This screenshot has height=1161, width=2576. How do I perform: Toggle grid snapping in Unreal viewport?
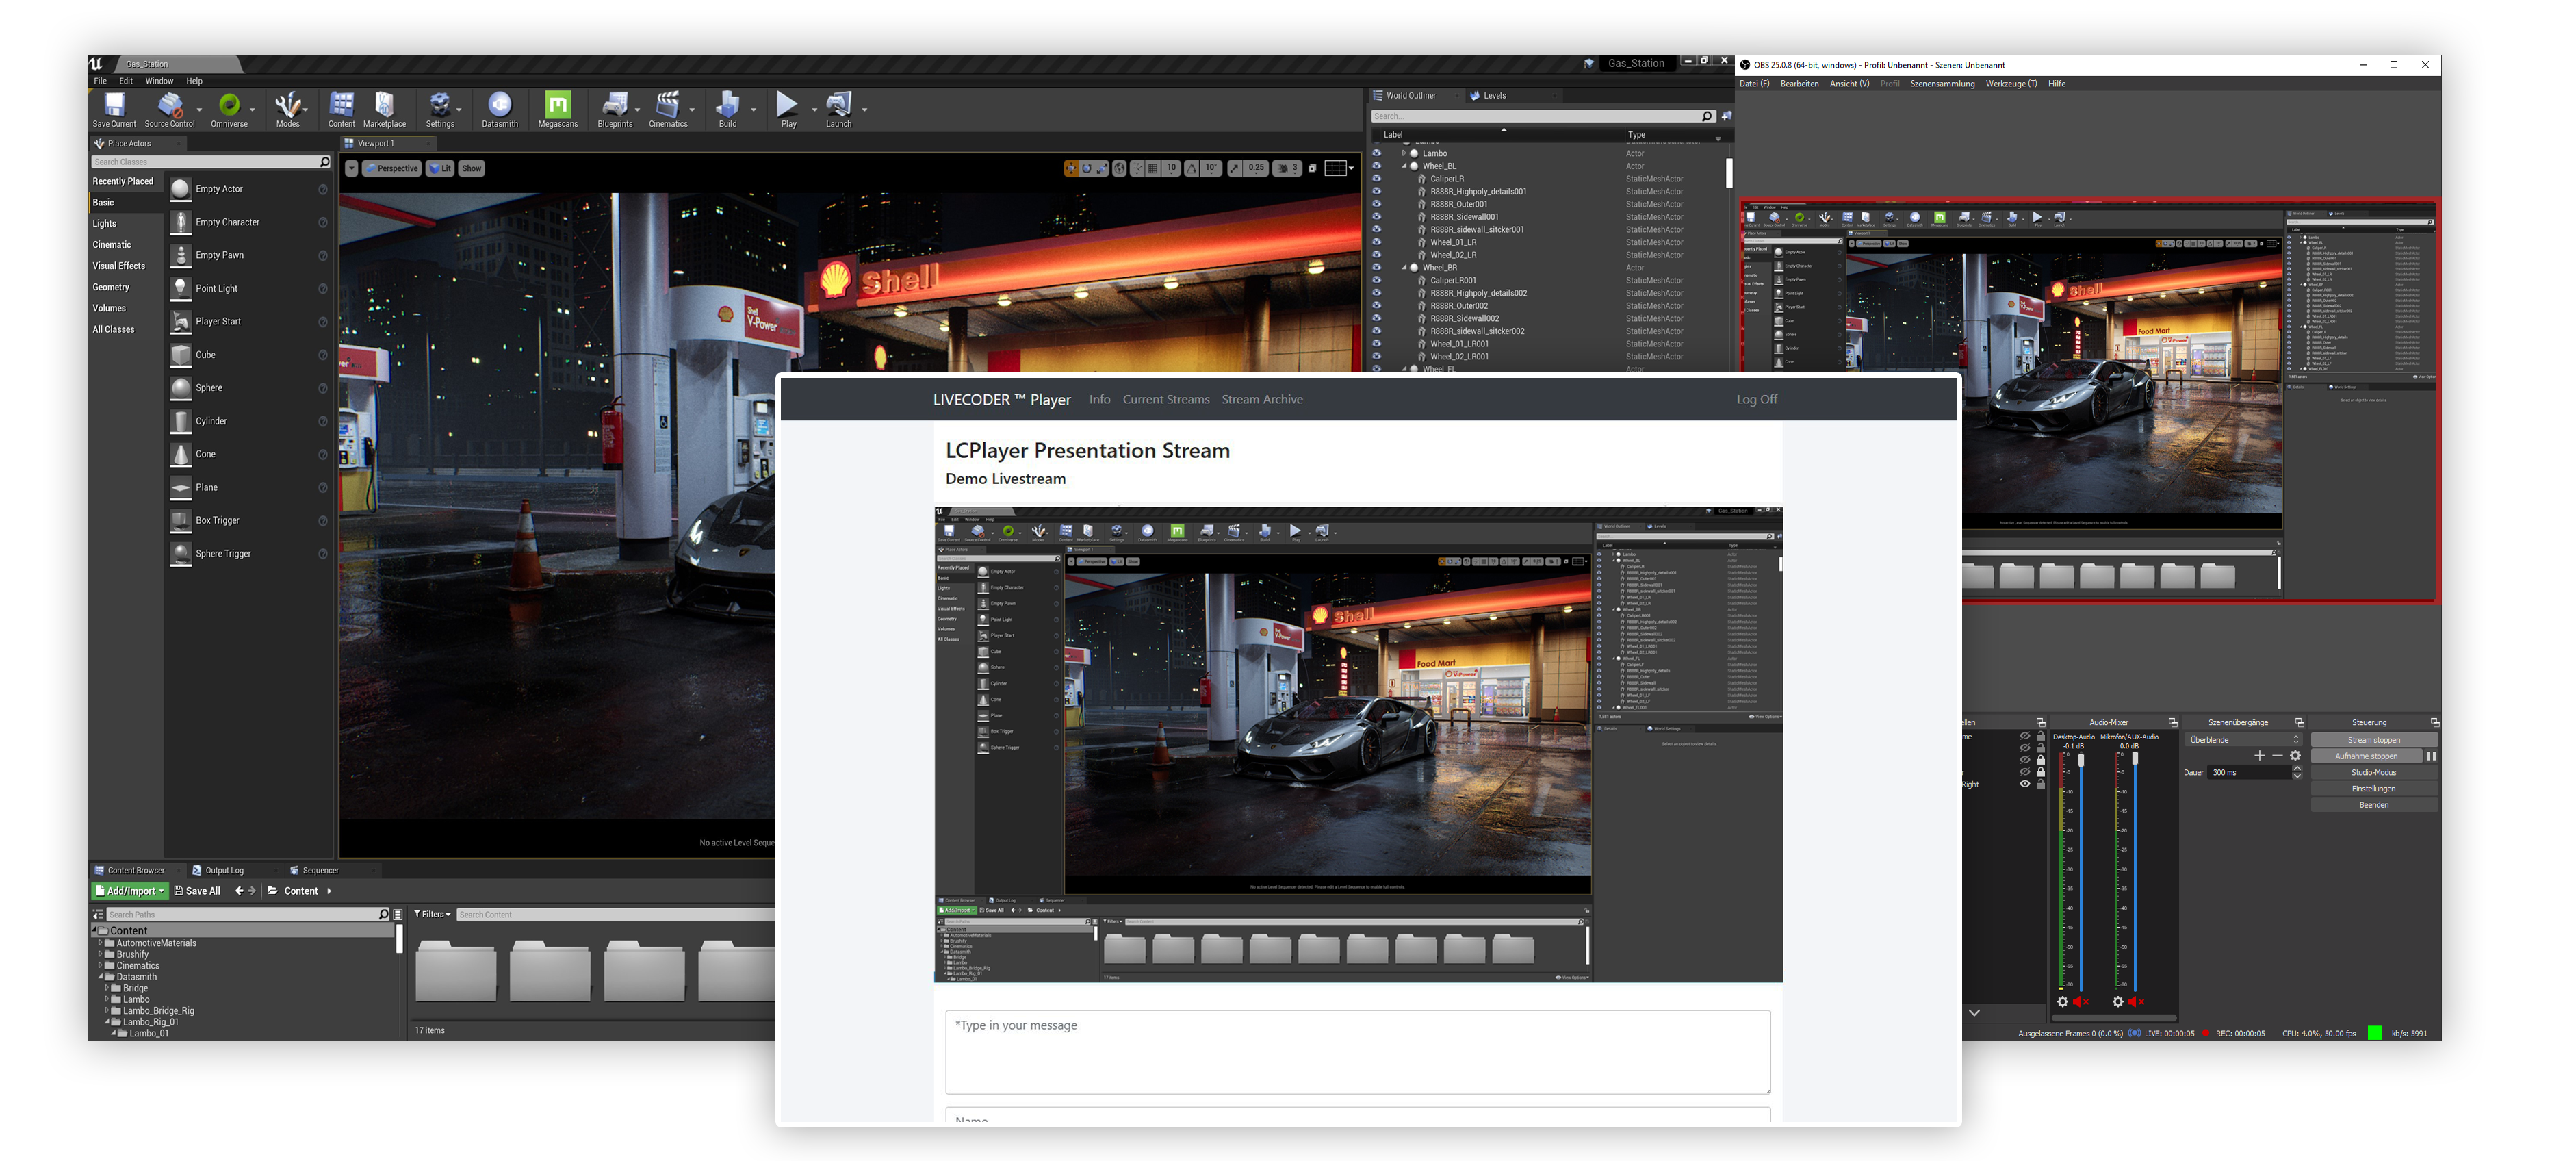point(1154,168)
